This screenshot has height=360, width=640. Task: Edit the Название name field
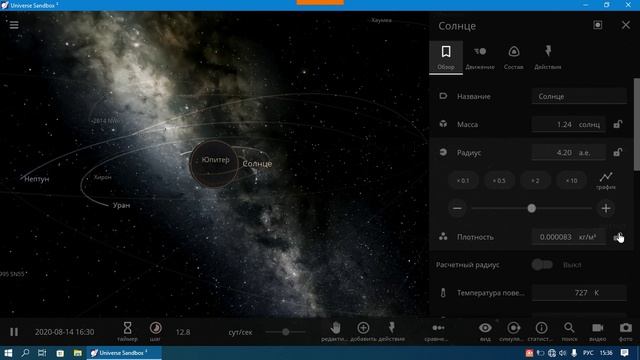coord(579,96)
